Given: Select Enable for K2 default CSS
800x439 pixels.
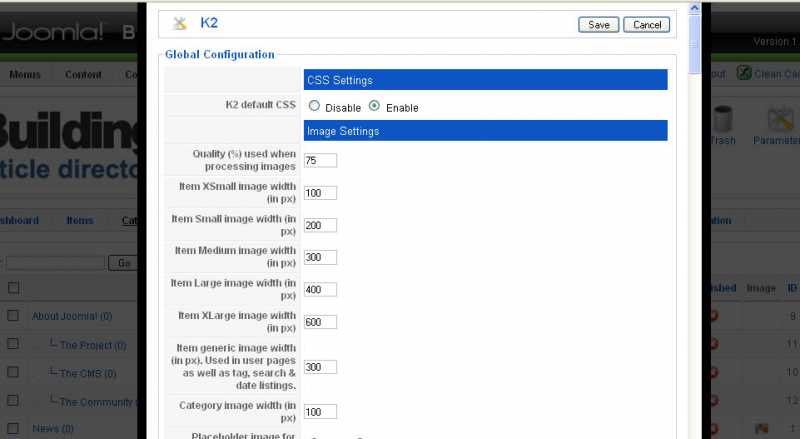Looking at the screenshot, I should coord(374,106).
